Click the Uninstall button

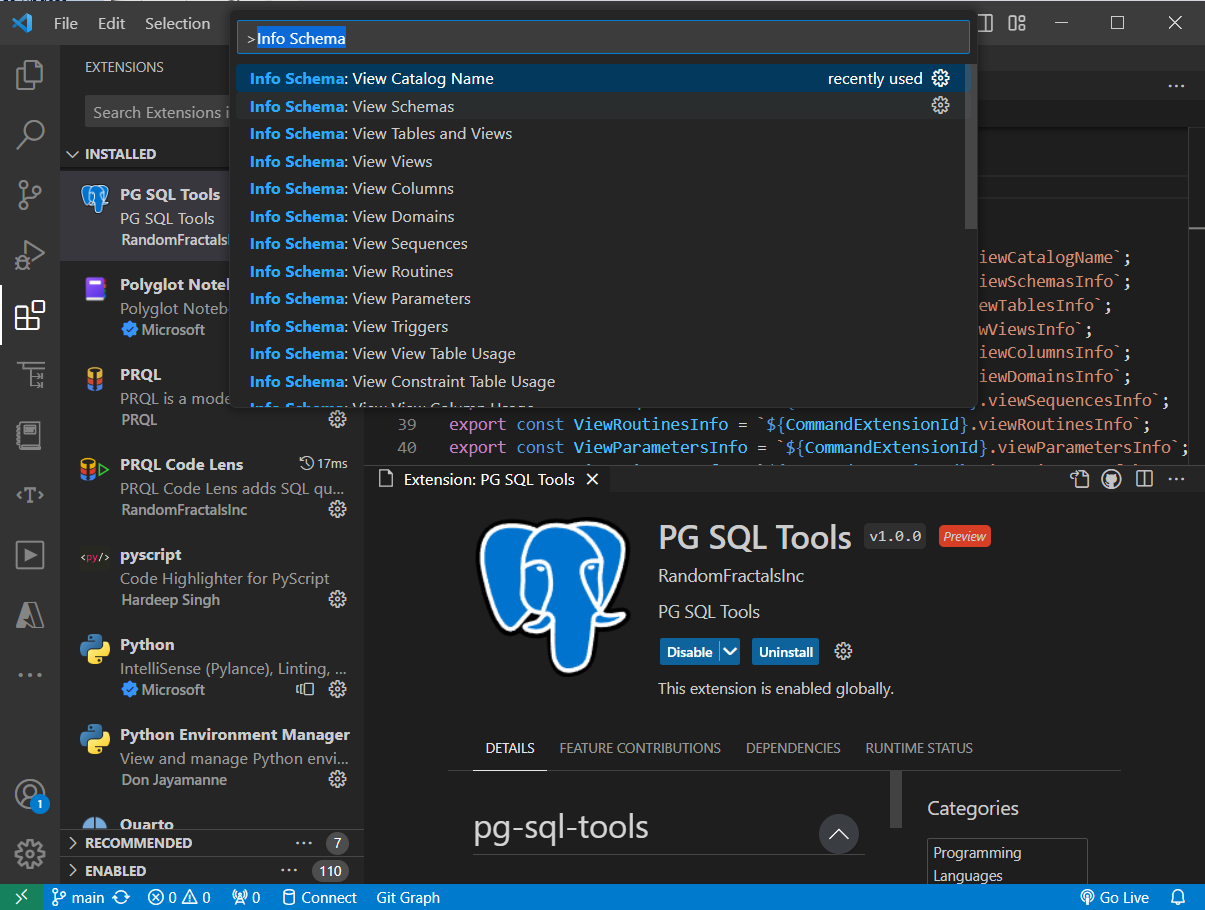tap(786, 651)
